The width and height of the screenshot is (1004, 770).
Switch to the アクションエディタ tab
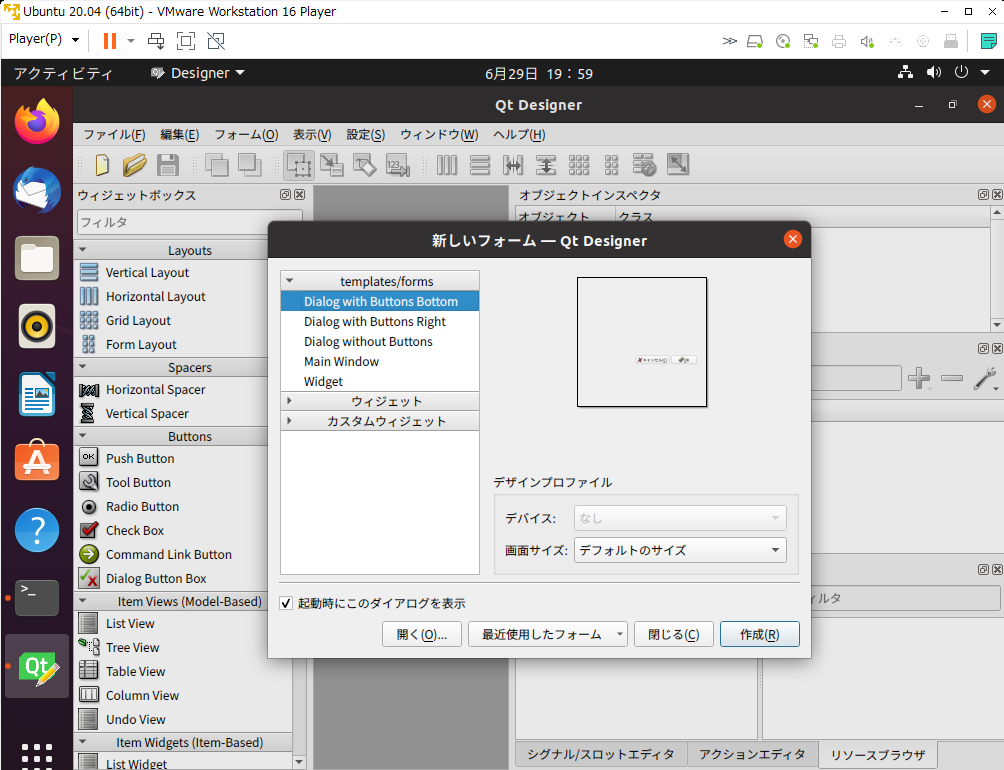(x=752, y=755)
